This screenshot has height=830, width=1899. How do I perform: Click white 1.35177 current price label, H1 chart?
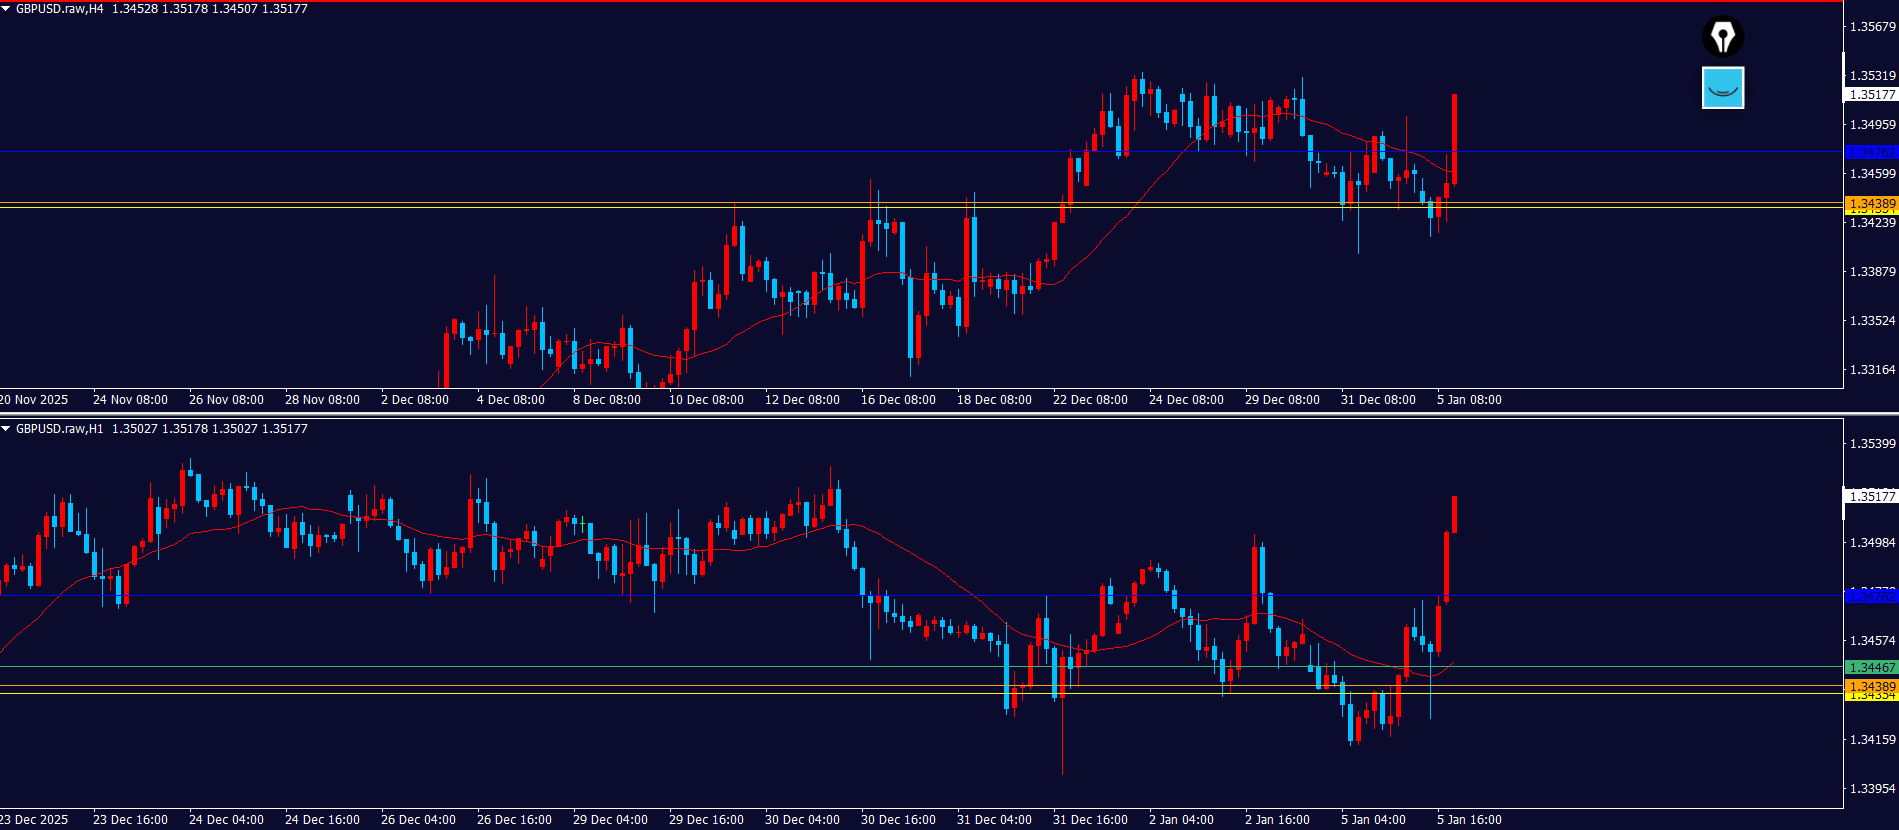(x=1871, y=496)
